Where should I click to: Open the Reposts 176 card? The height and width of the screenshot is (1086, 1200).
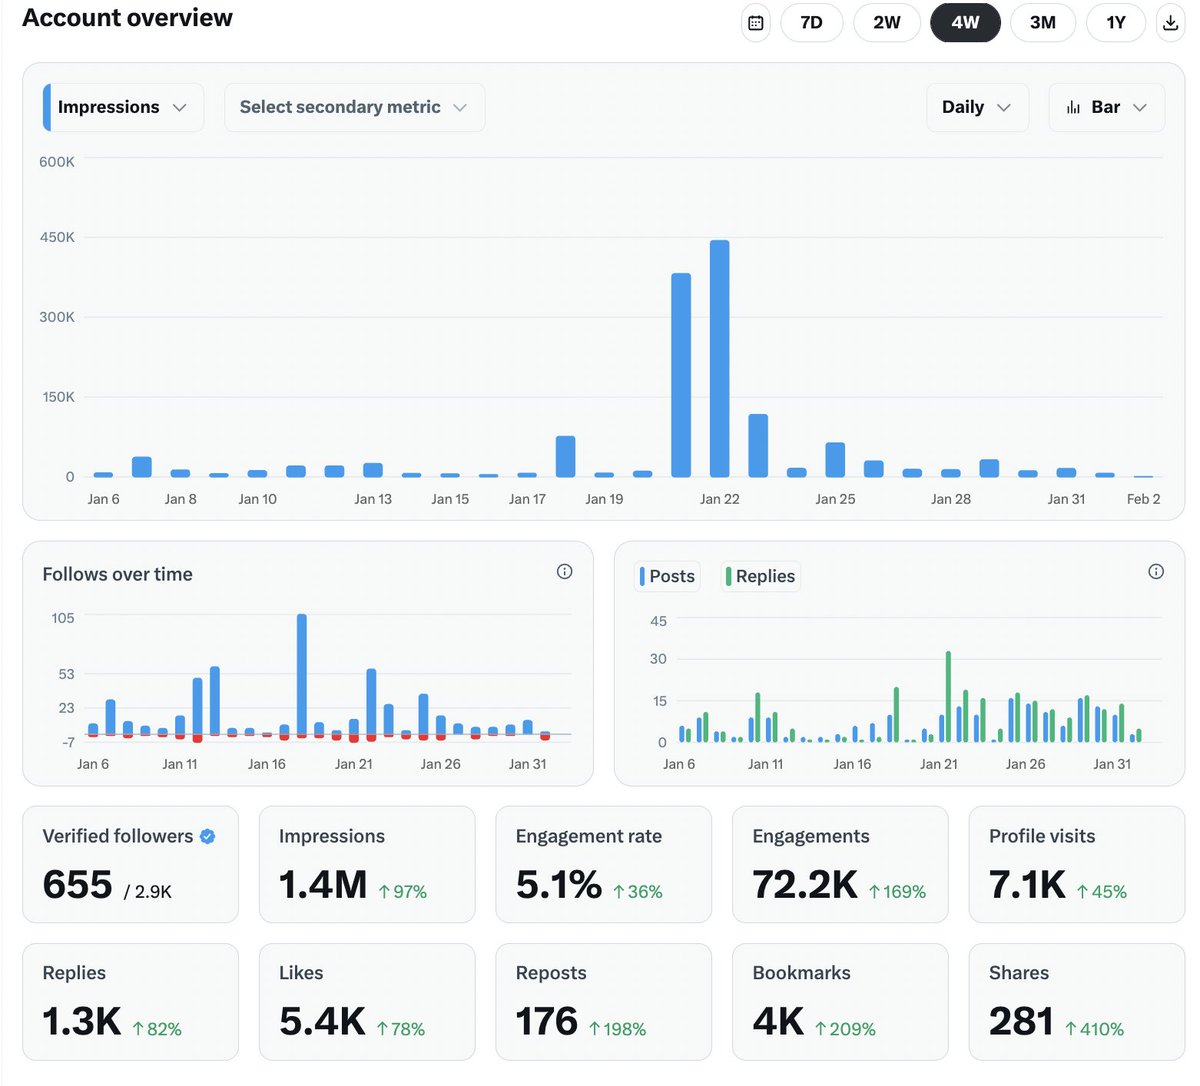click(604, 1002)
